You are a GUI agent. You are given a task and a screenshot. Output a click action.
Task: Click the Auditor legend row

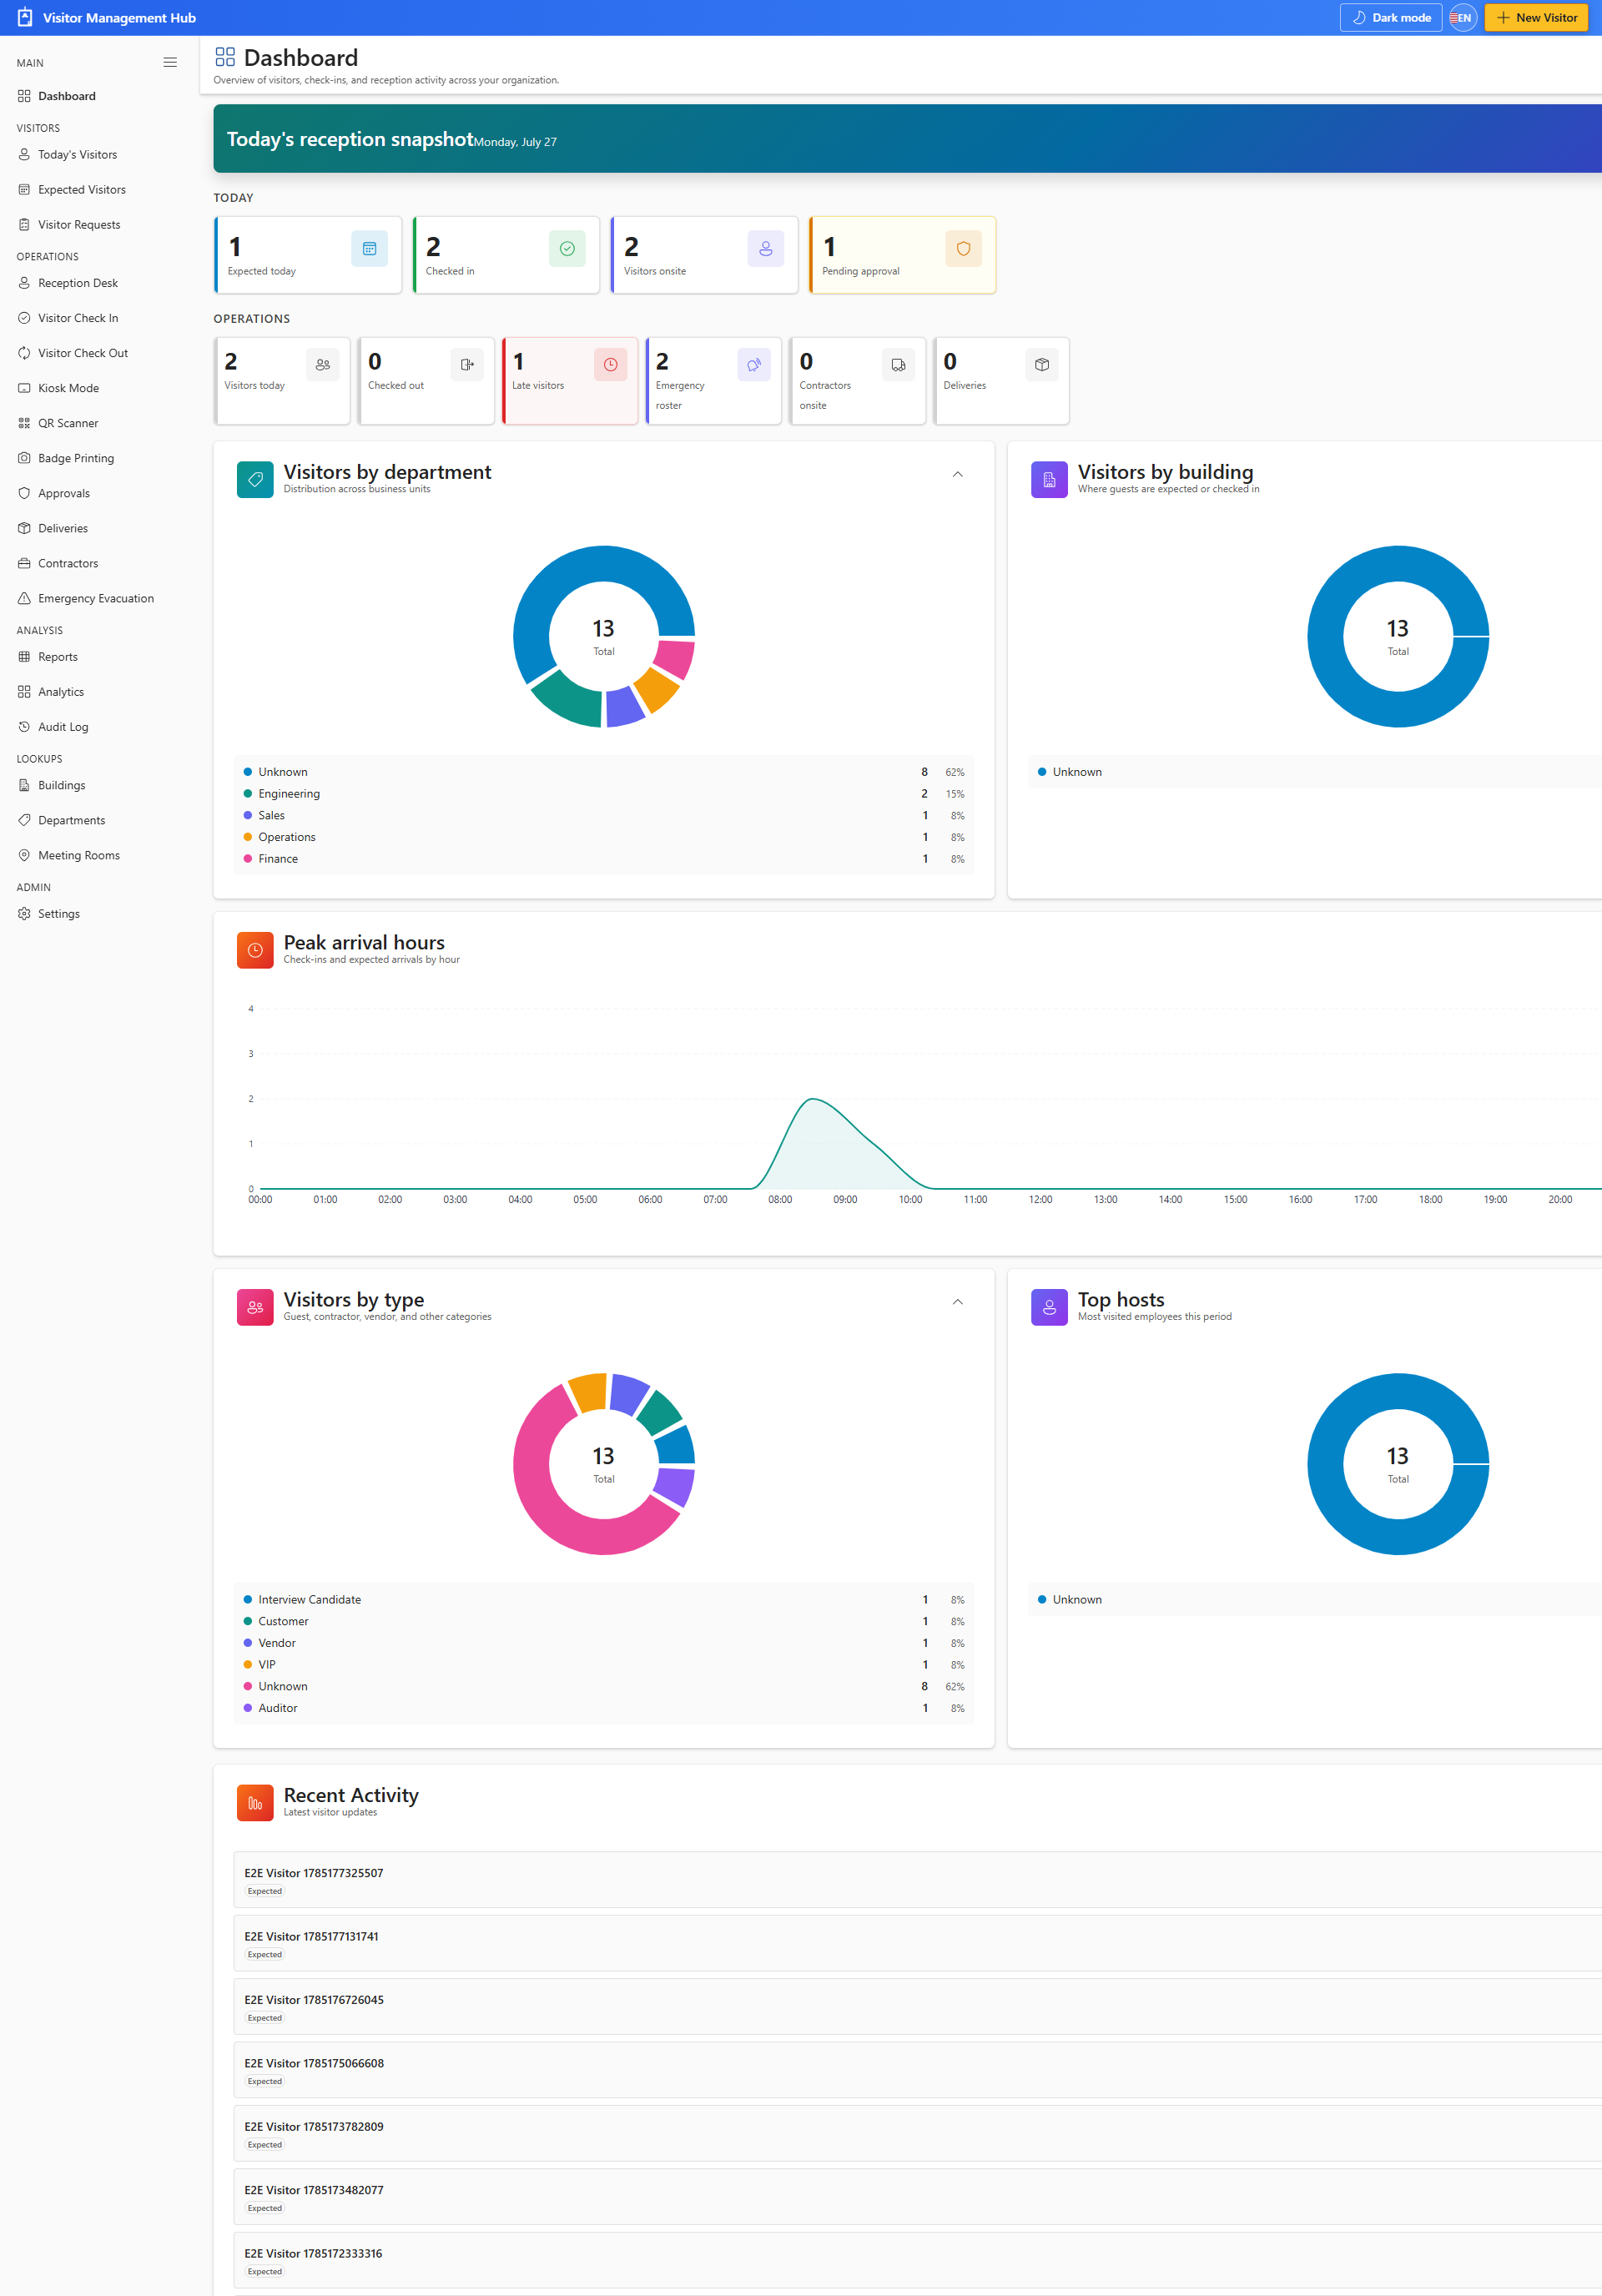tap(604, 1708)
